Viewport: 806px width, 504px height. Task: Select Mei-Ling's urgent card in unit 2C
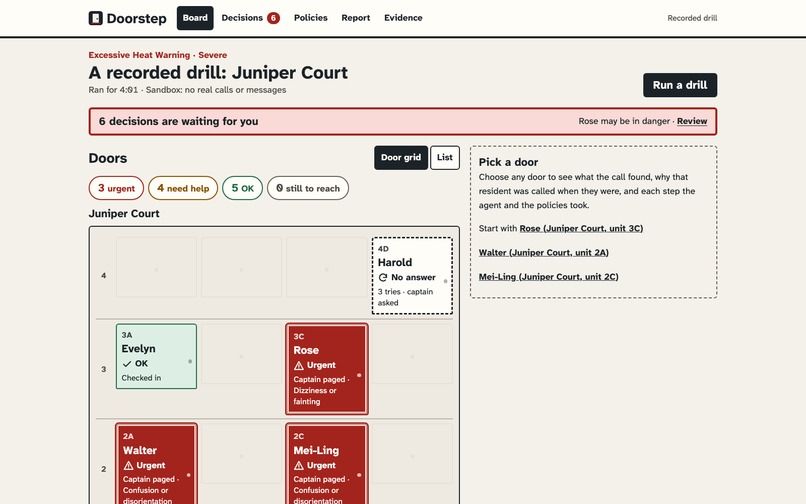coord(327,464)
